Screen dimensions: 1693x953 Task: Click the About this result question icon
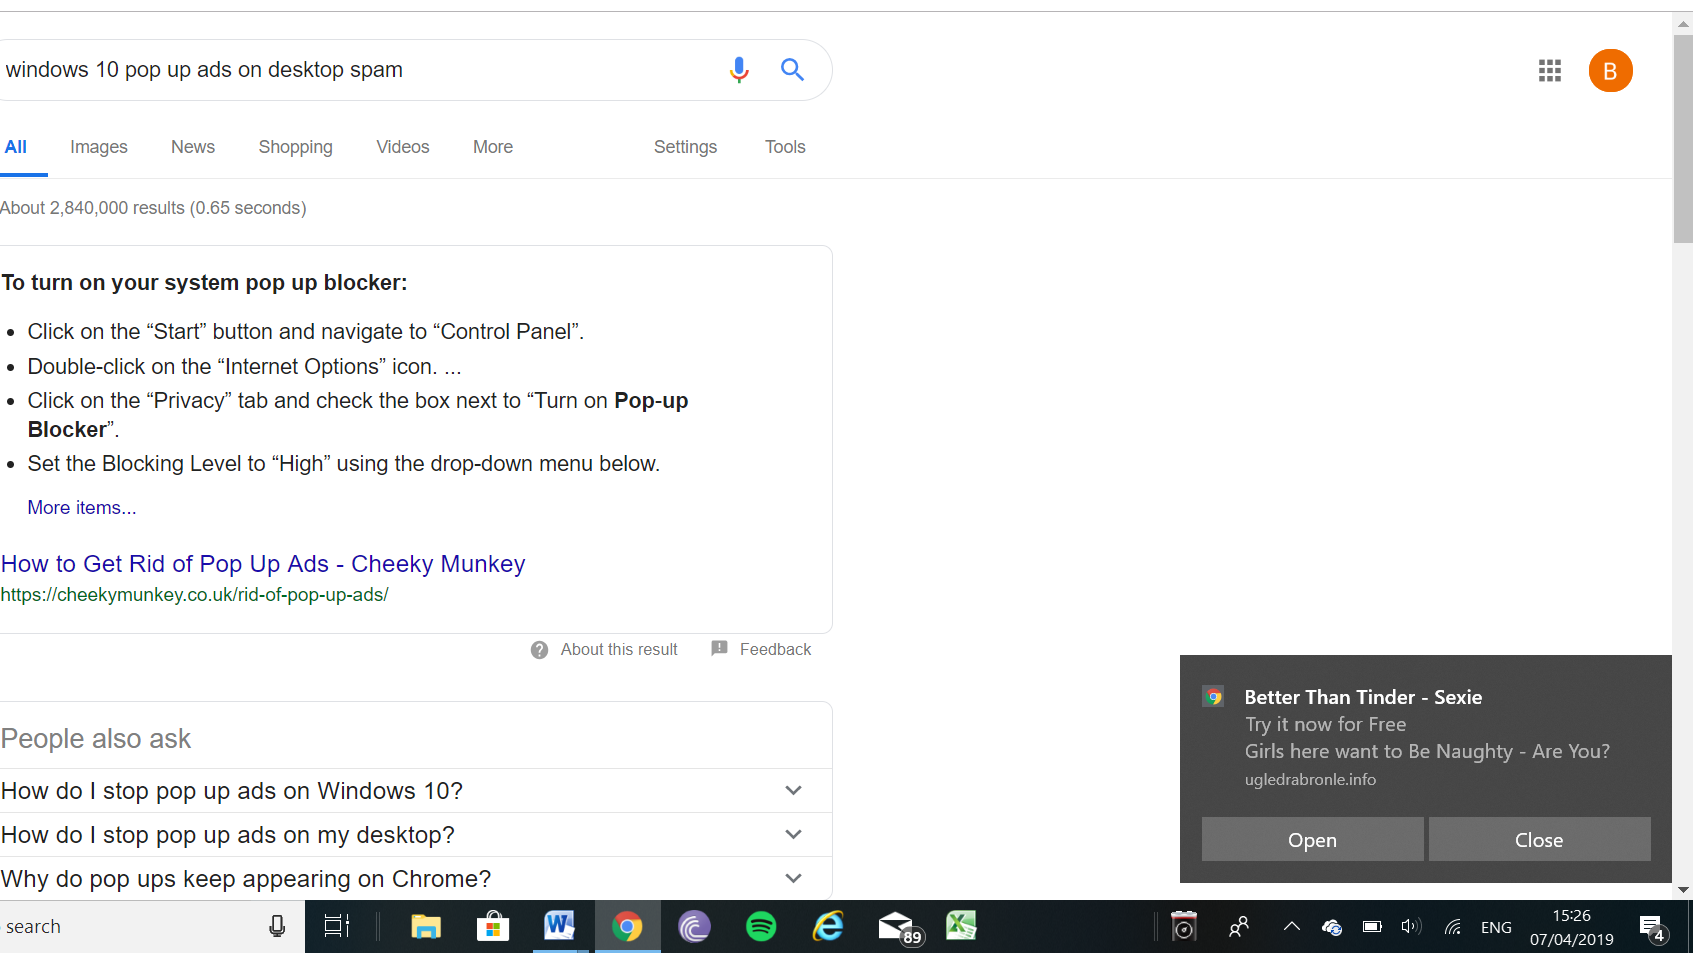(x=540, y=650)
